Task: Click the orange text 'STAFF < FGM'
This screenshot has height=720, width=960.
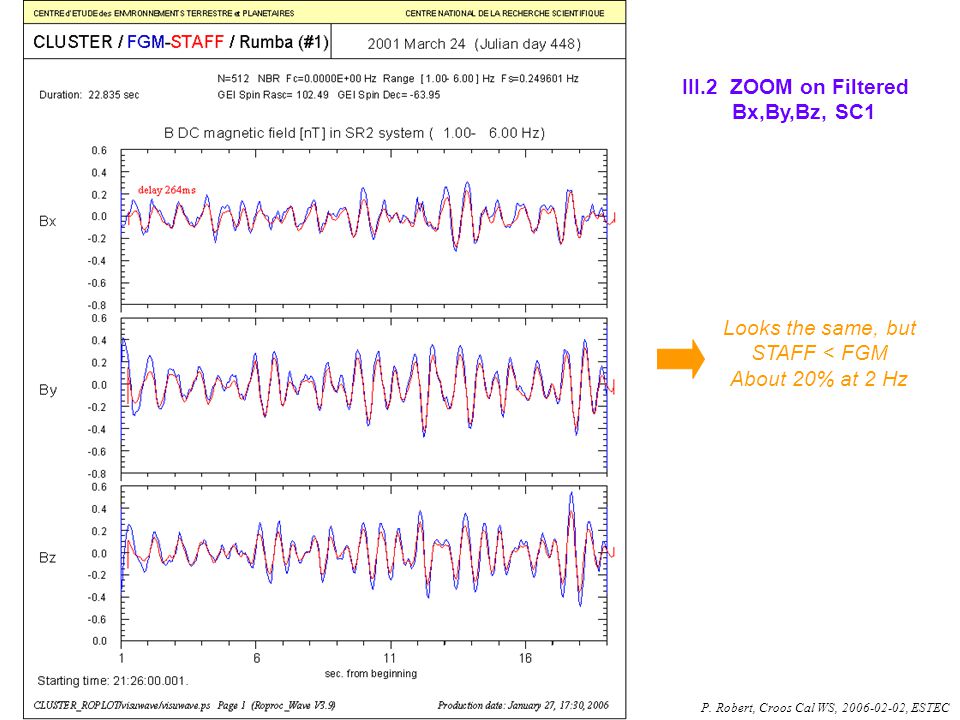Action: (819, 353)
